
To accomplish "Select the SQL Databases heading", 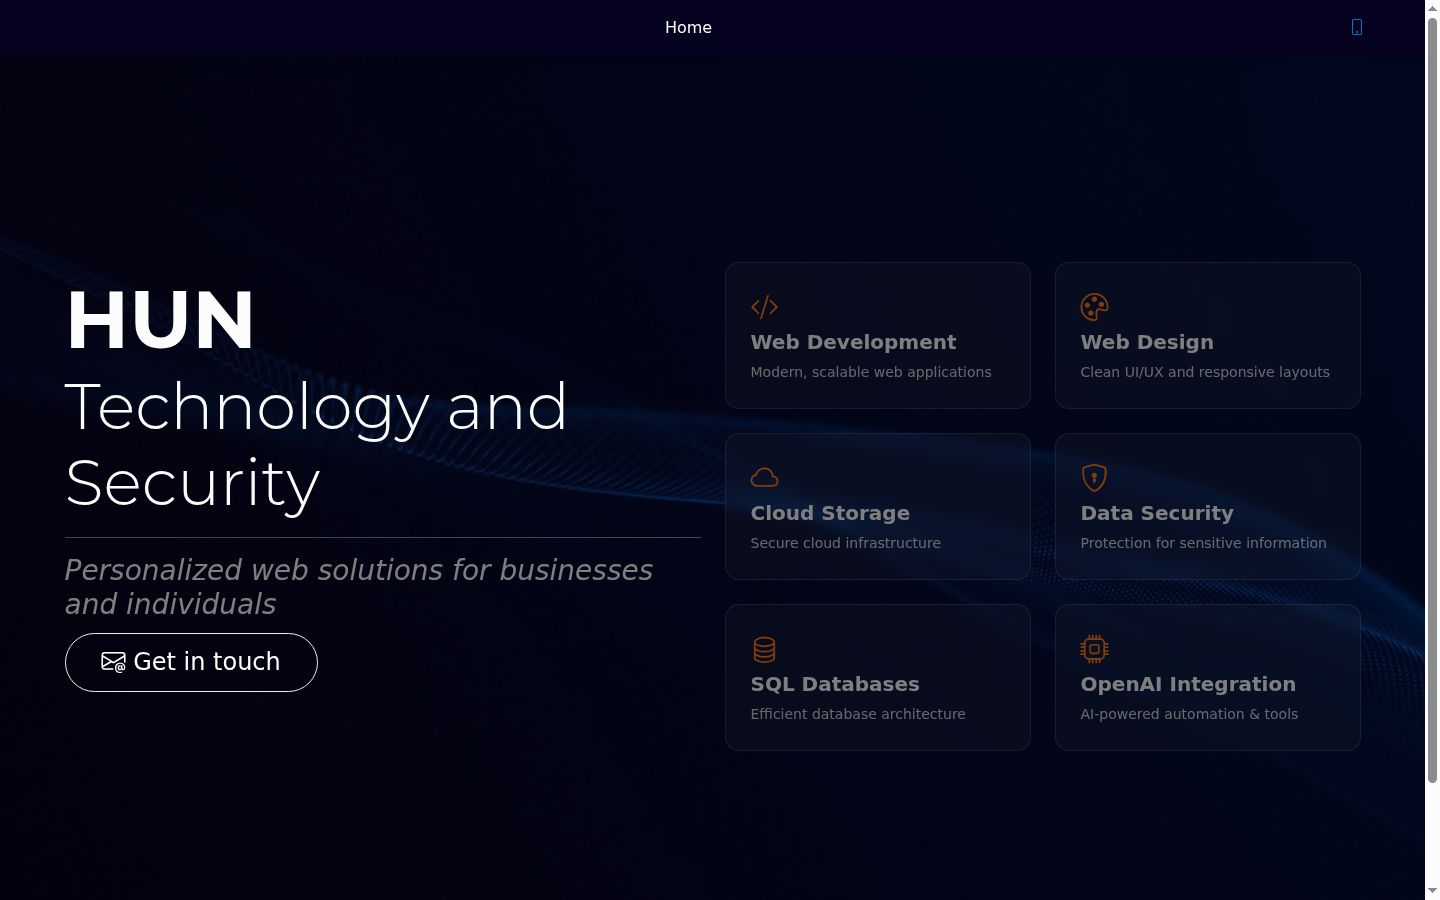I will pos(835,684).
